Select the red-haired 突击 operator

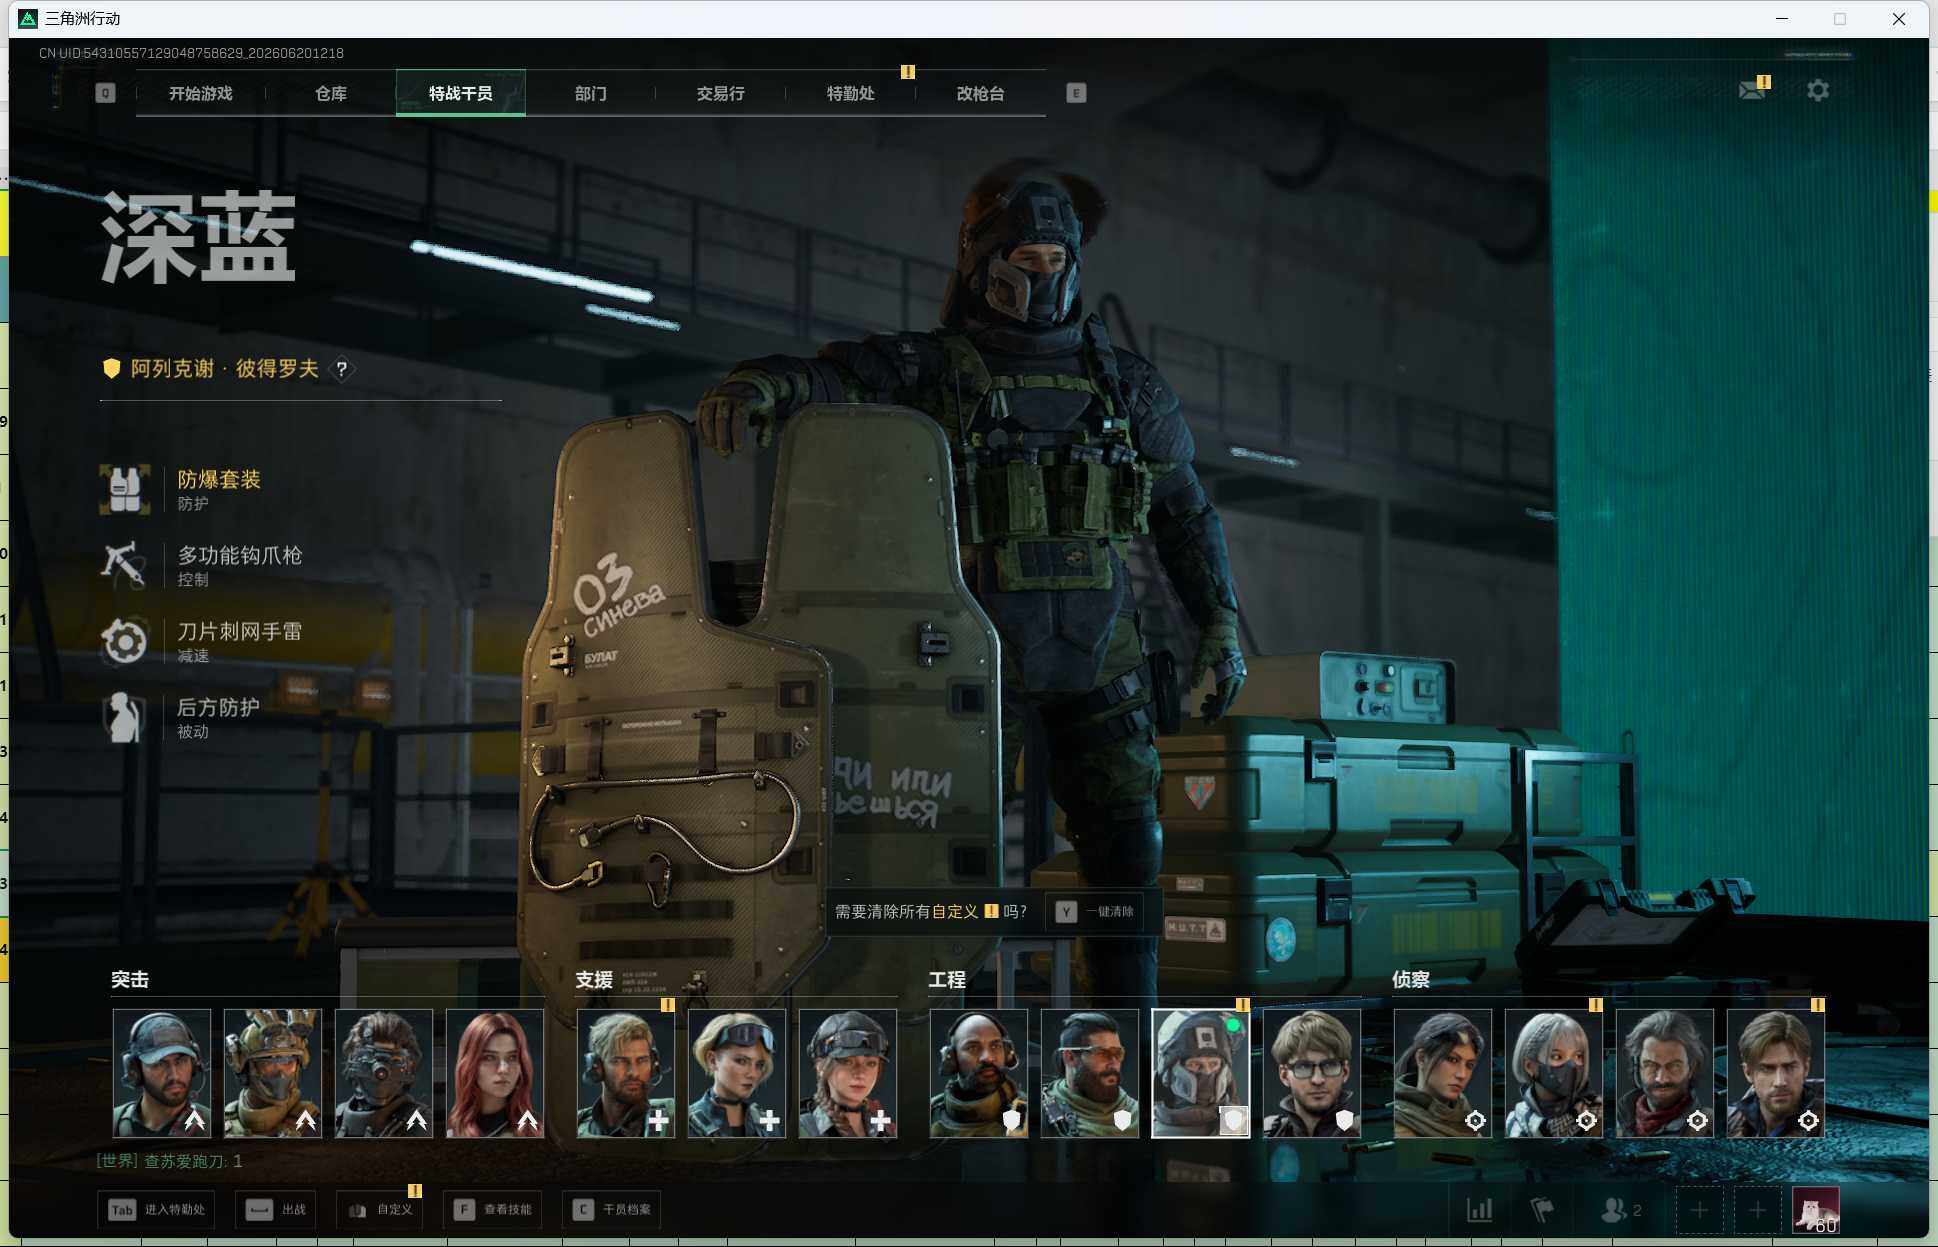(x=495, y=1073)
